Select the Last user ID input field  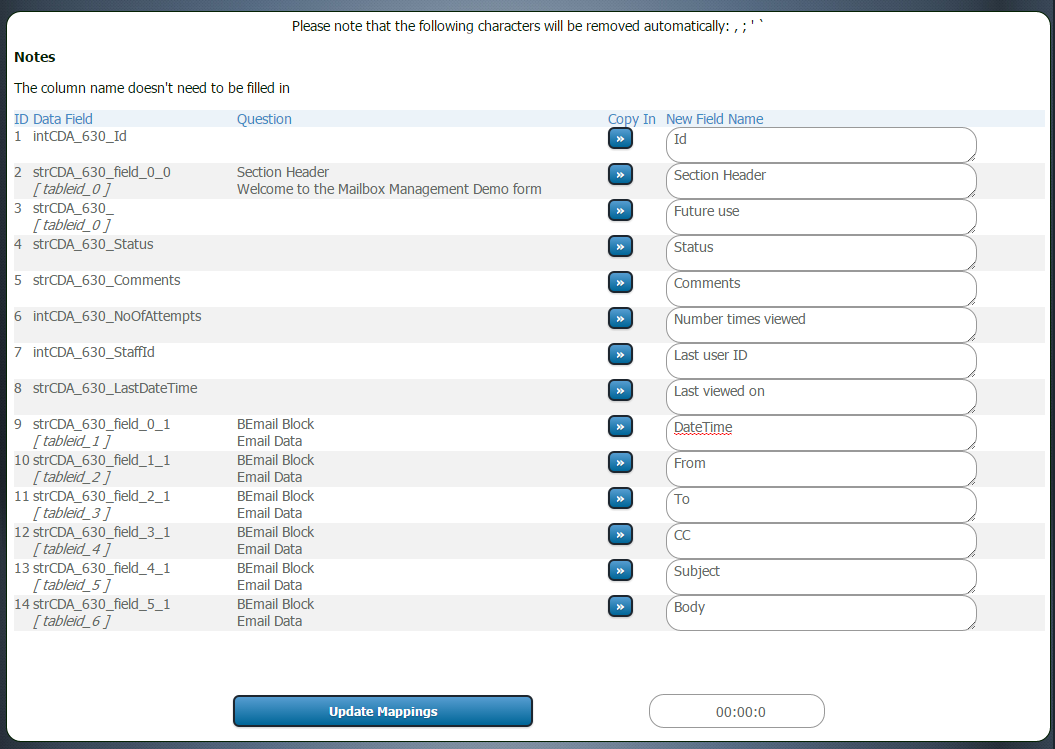coord(820,361)
